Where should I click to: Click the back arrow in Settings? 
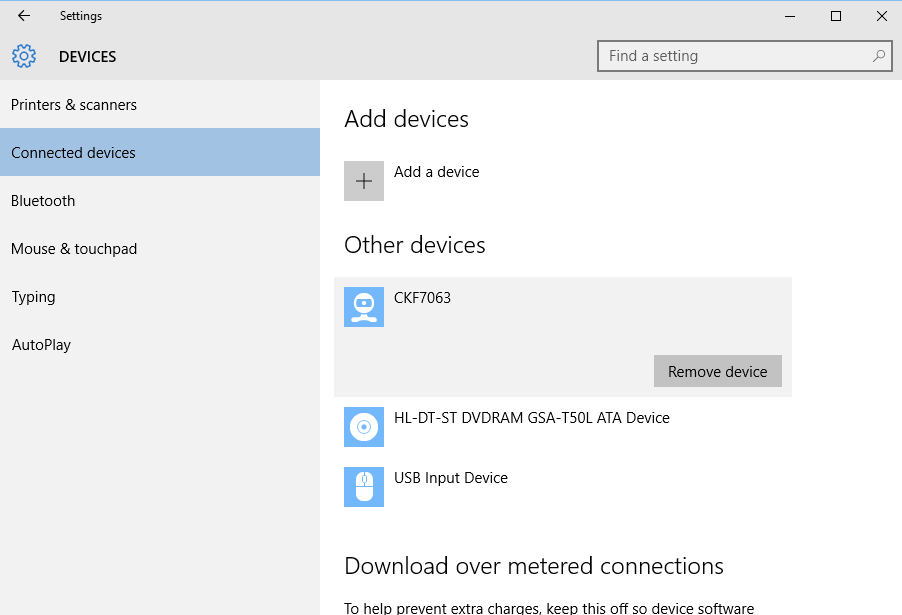(x=24, y=16)
